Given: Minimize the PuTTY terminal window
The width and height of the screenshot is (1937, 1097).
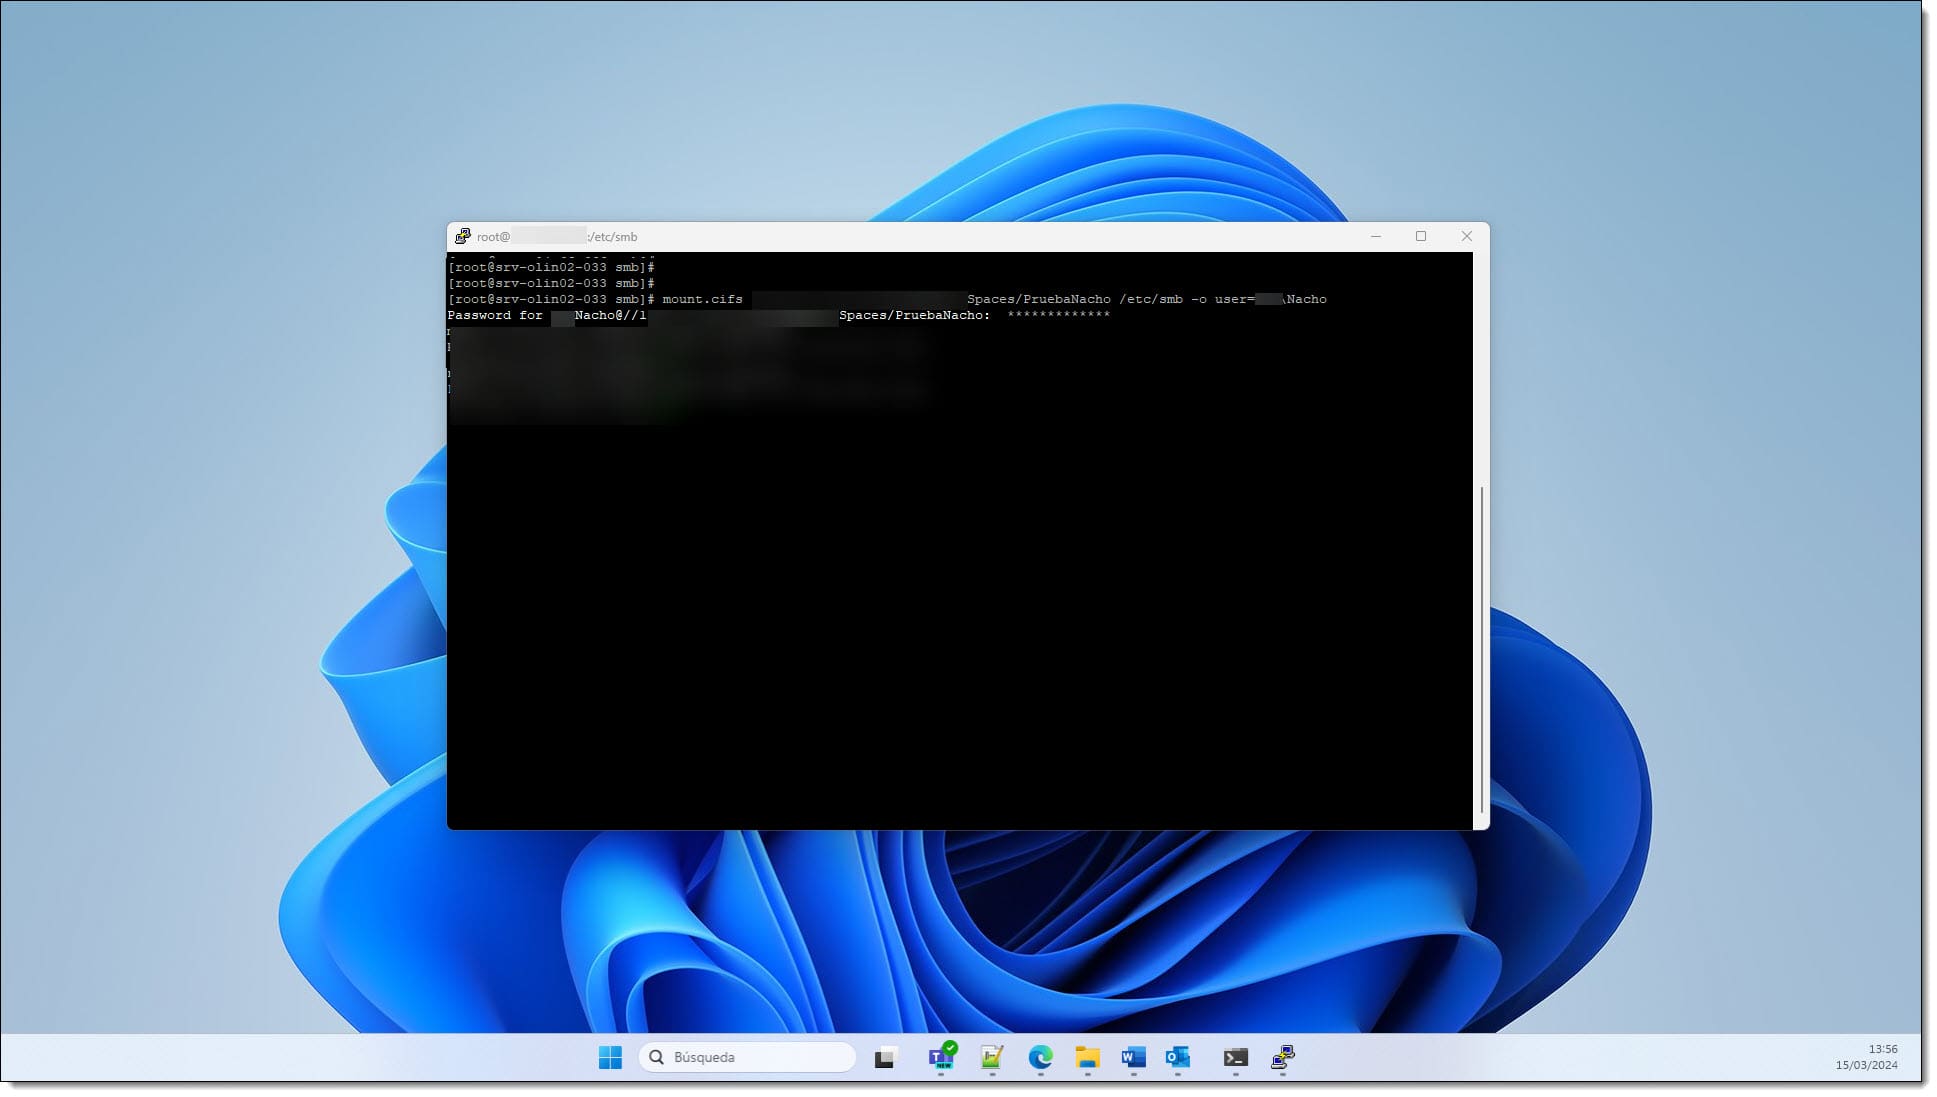Looking at the screenshot, I should pos(1376,237).
